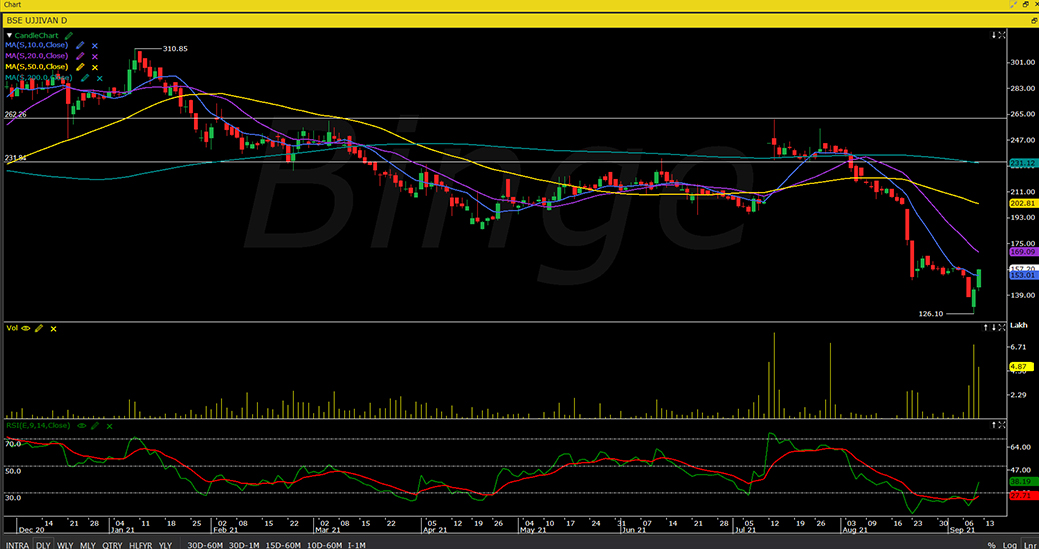Click the RSI(E,9,14,Close) label
Viewport: 1039px width, 549px height.
tap(40, 426)
